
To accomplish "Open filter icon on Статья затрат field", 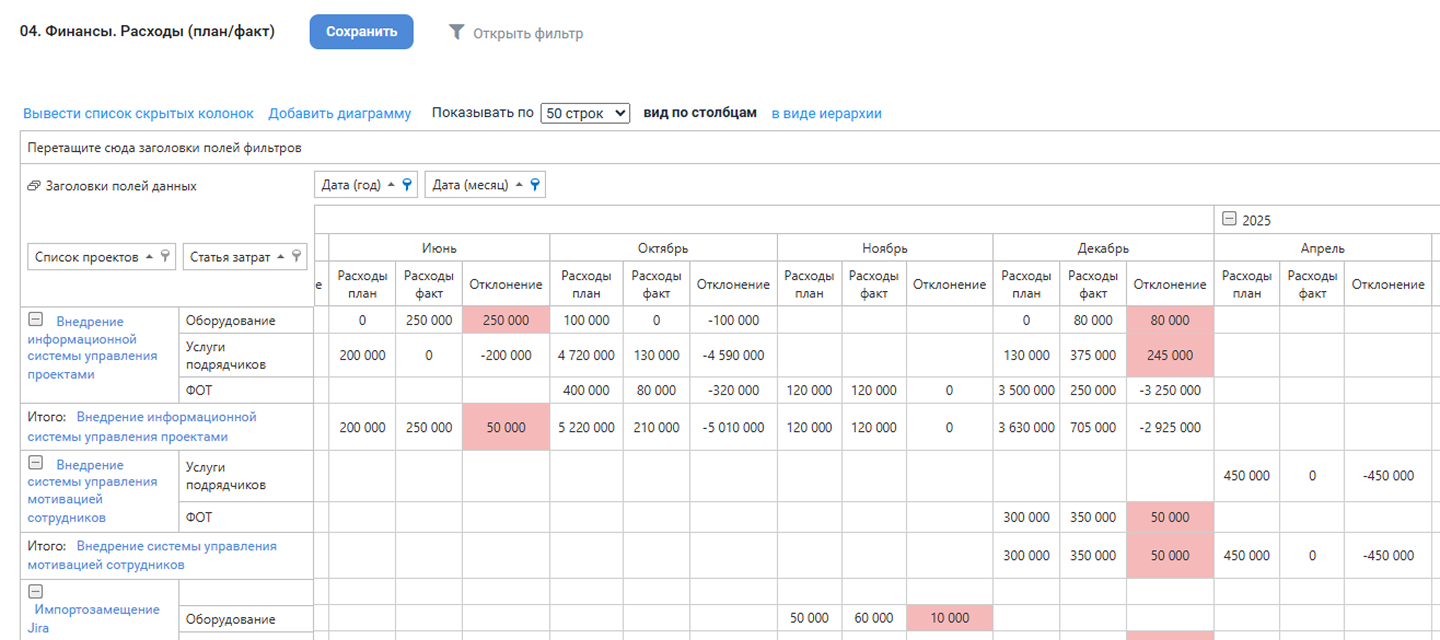I will 296,257.
